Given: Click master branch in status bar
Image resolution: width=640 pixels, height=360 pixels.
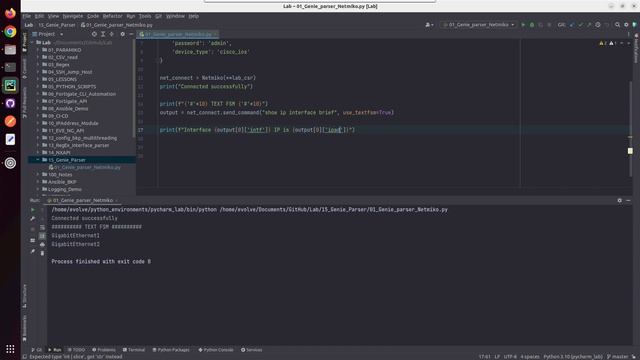Looking at the screenshot, I should pos(617,357).
